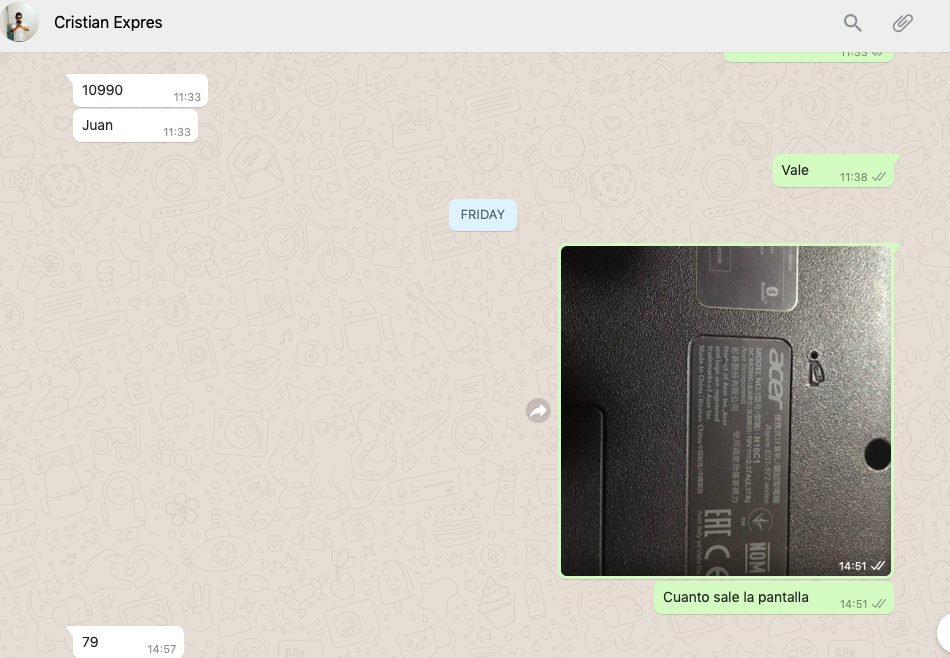Select message "Cuanto sale la pantalla"

point(774,598)
